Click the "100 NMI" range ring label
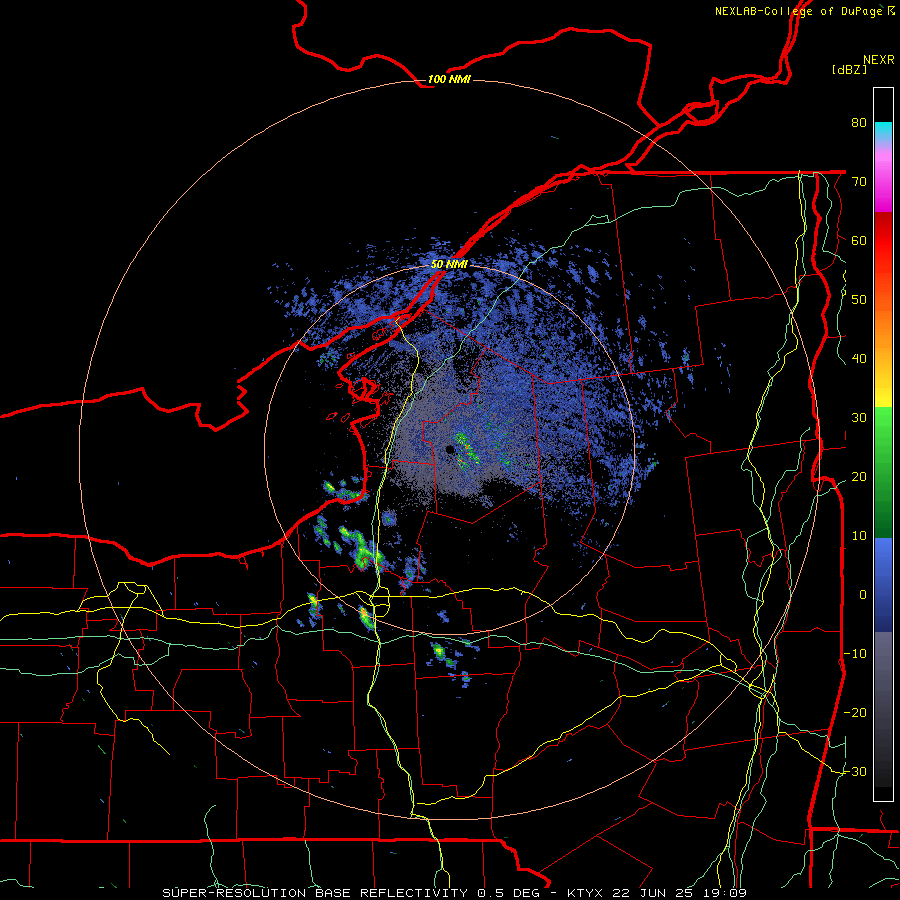The width and height of the screenshot is (900, 900). (449, 79)
